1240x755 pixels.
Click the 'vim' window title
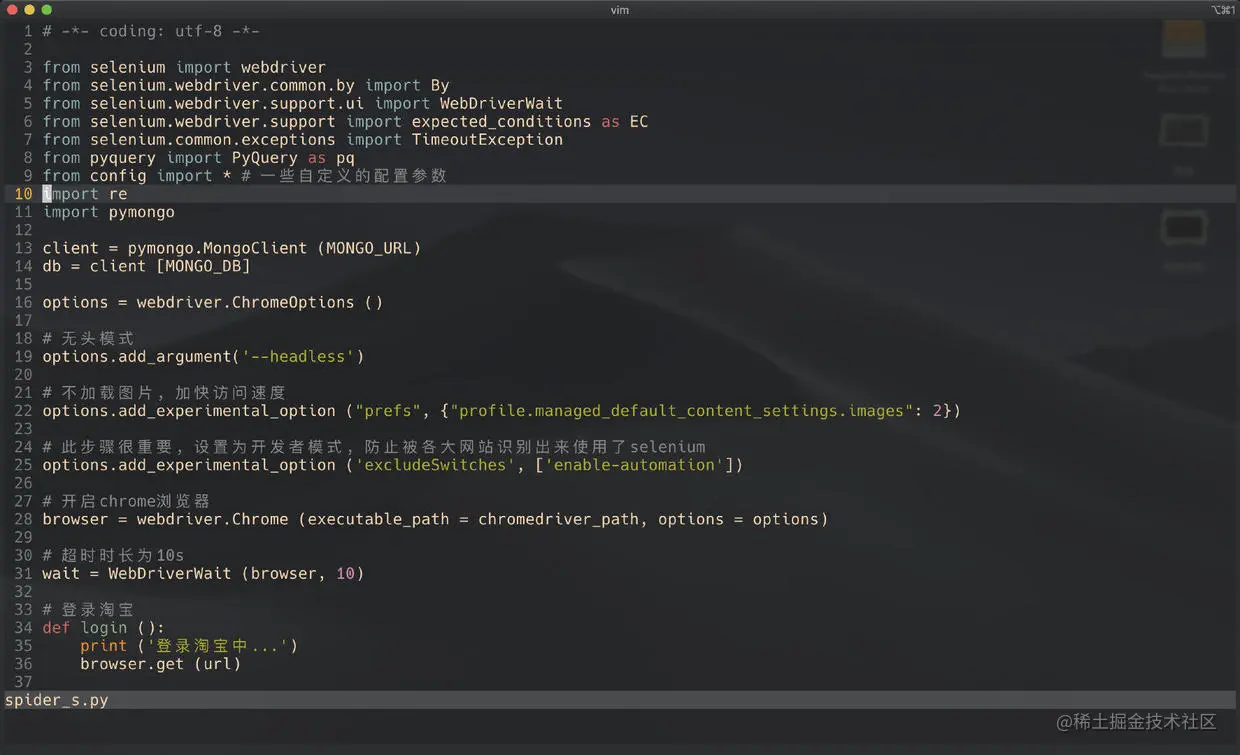pos(620,9)
